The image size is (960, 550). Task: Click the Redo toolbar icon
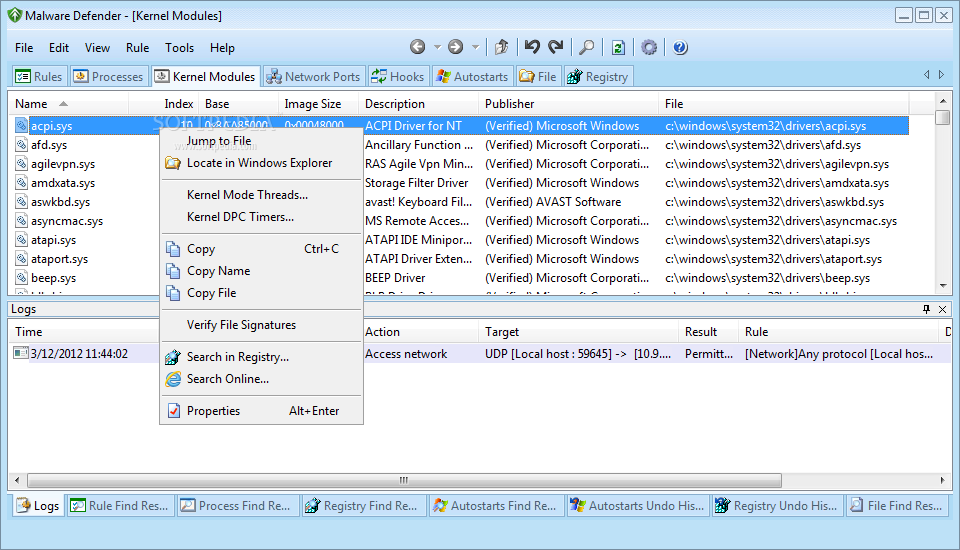556,47
